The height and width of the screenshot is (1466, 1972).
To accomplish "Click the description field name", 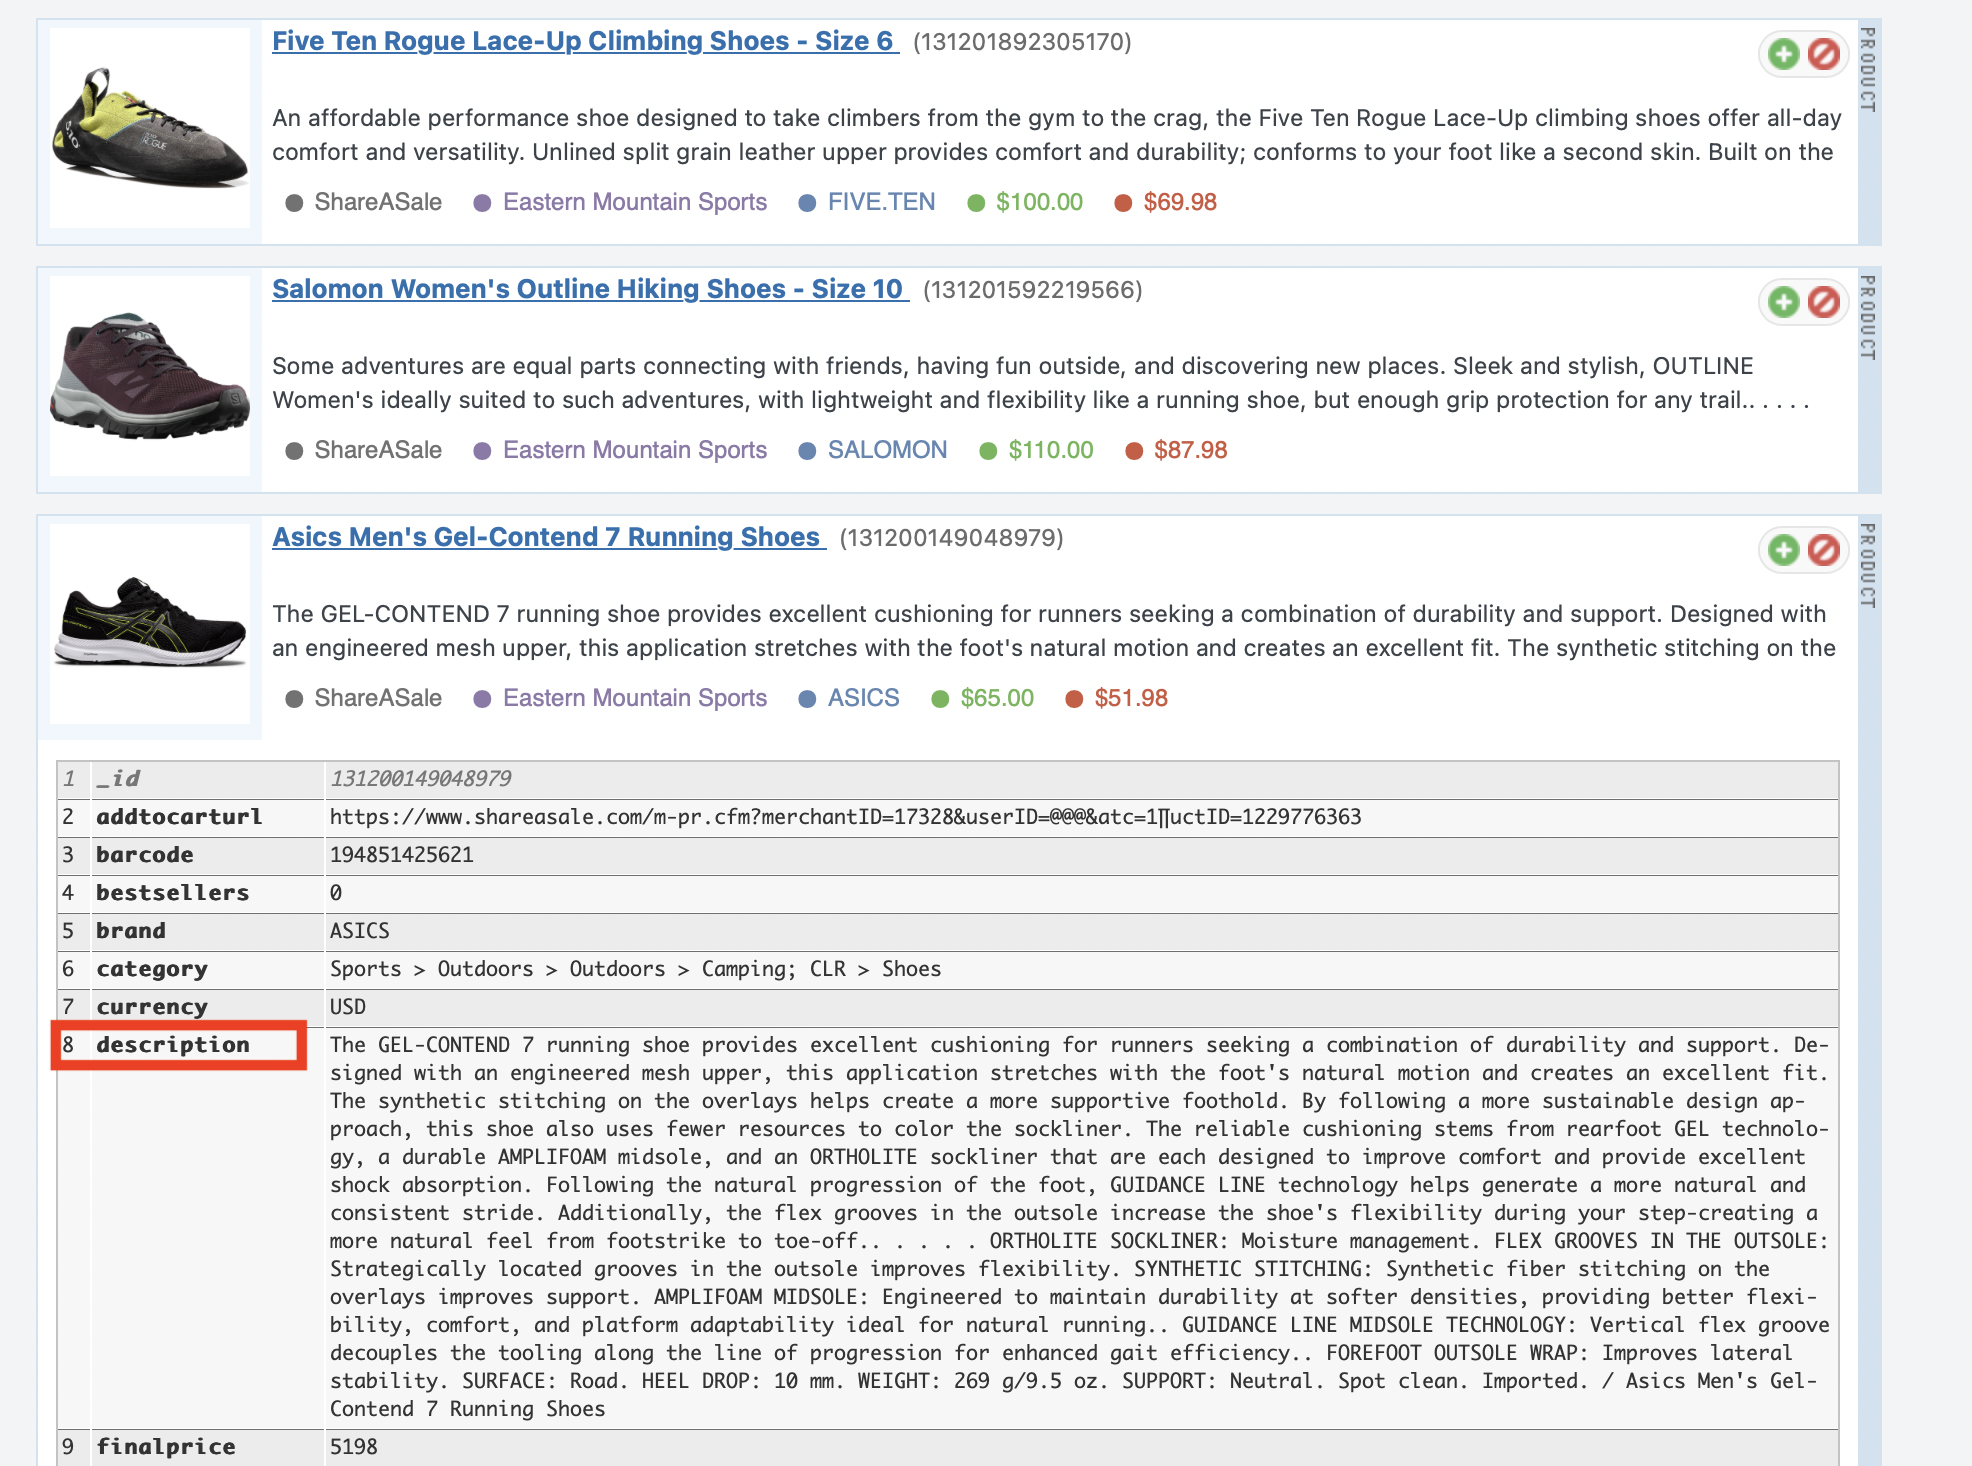I will pyautogui.click(x=173, y=1045).
